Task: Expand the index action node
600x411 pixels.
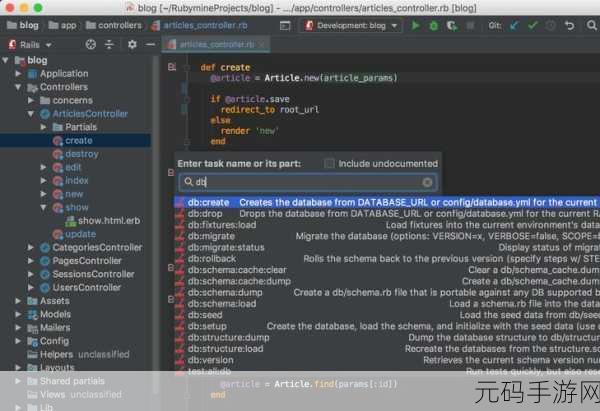Action: click(43, 181)
